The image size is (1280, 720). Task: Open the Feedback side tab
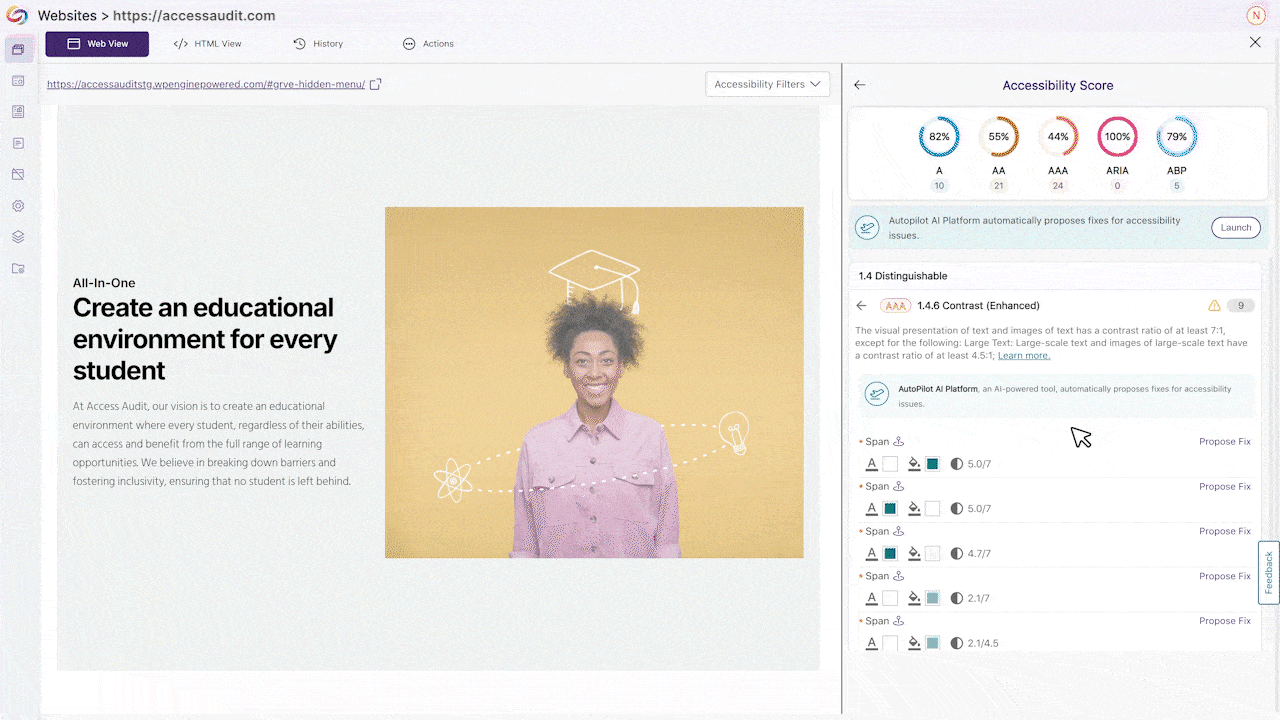[x=1268, y=572]
